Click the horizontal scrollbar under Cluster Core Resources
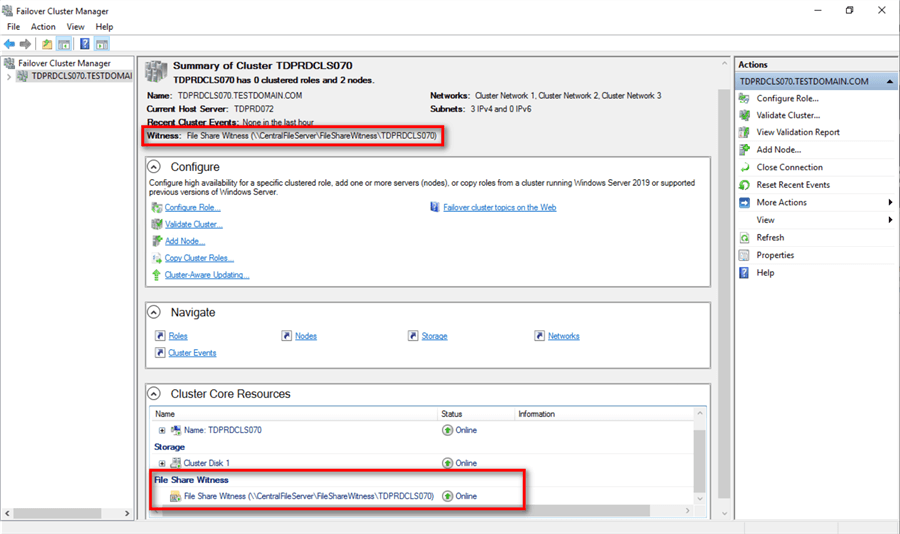The image size is (900, 534). pyautogui.click(x=400, y=511)
